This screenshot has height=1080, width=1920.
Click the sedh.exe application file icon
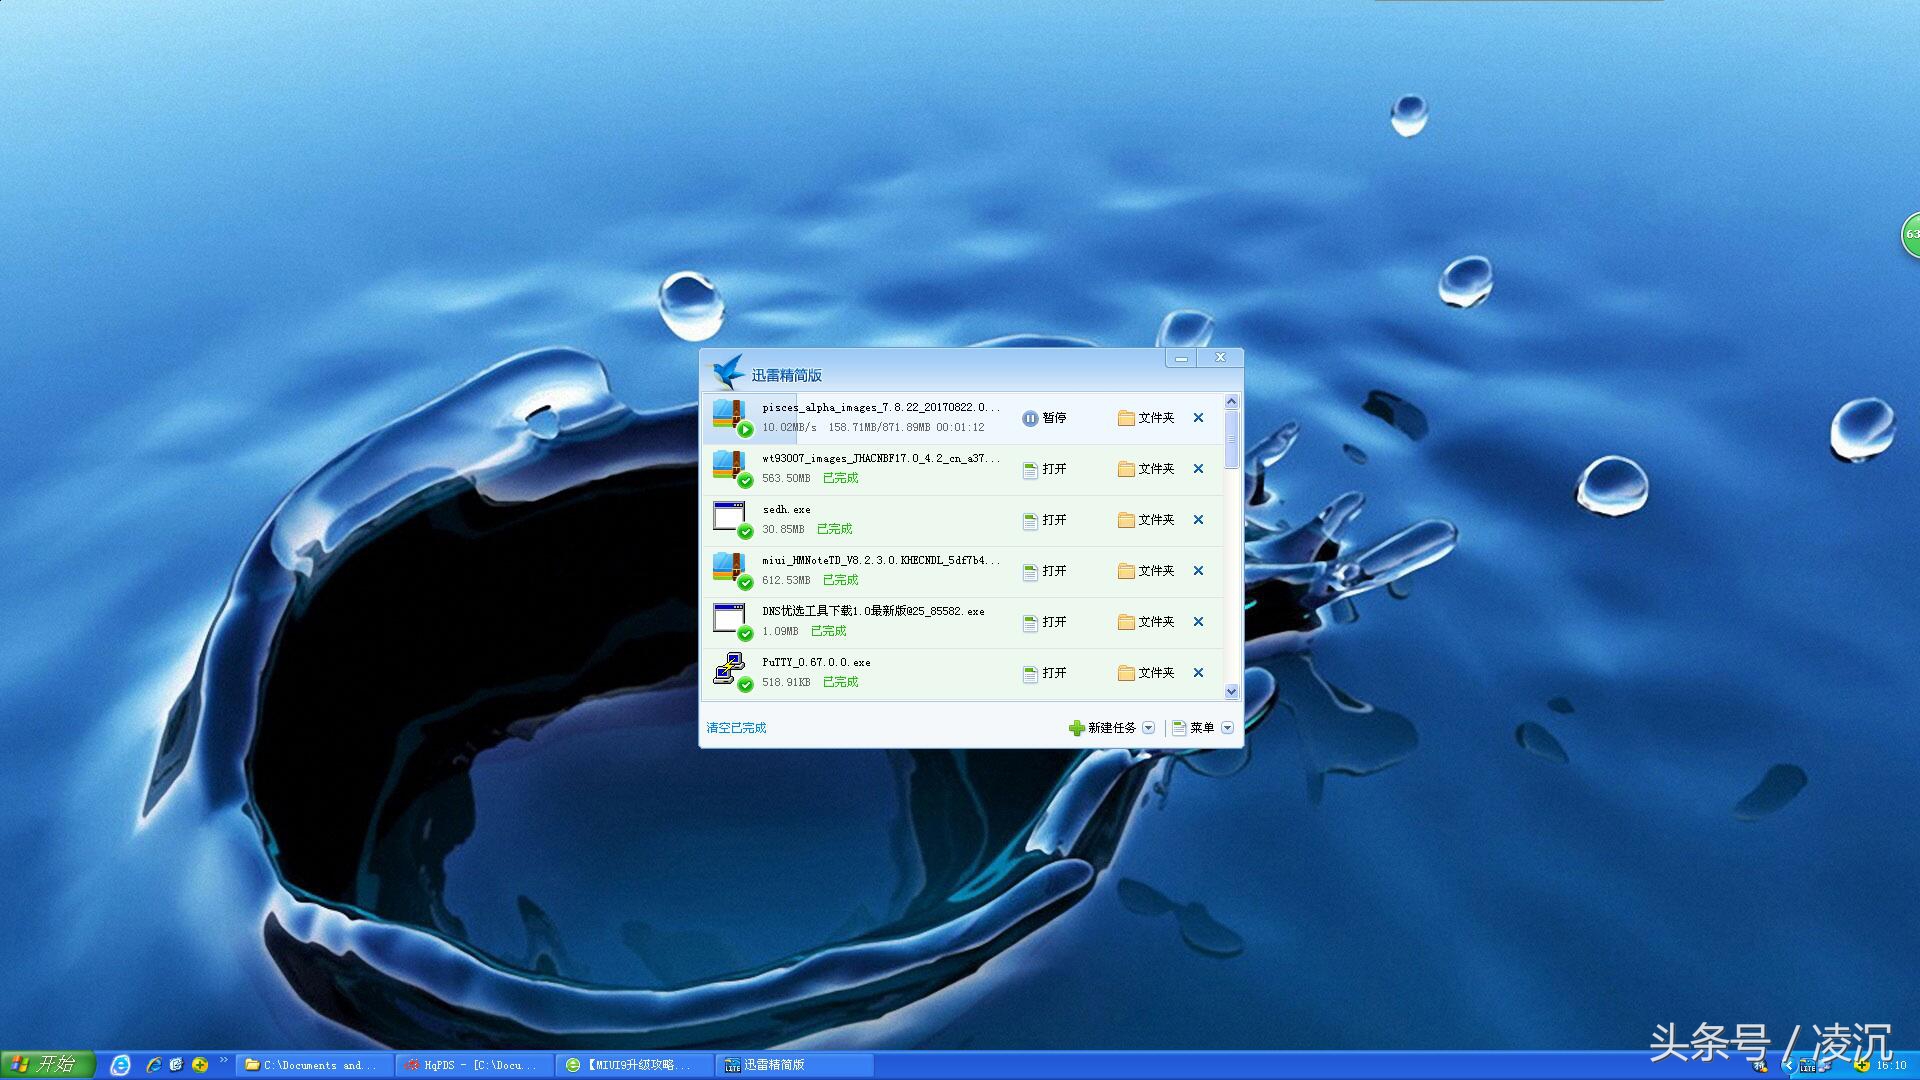(730, 518)
